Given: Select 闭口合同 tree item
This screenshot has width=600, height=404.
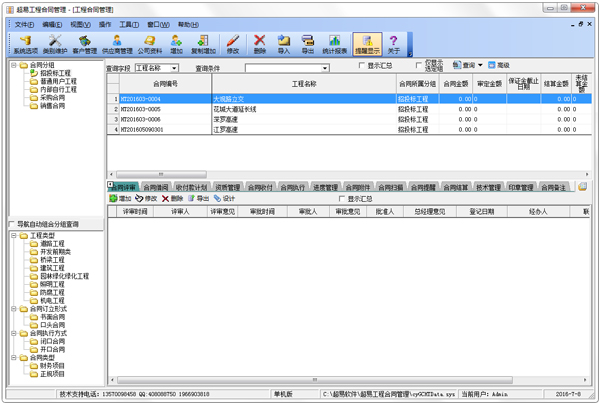Looking at the screenshot, I should click(53, 341).
